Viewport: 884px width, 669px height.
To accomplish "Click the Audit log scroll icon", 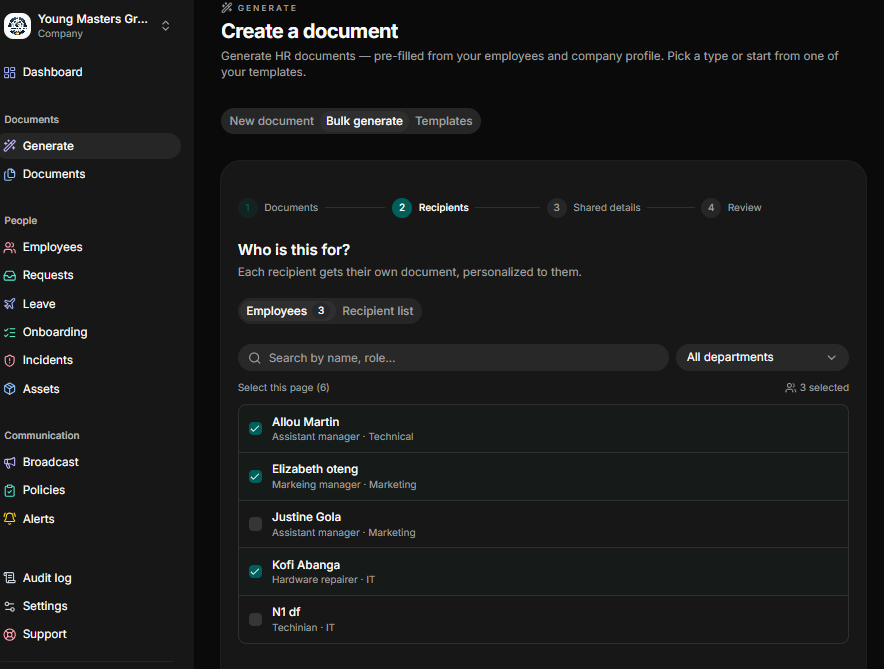I will [x=10, y=578].
